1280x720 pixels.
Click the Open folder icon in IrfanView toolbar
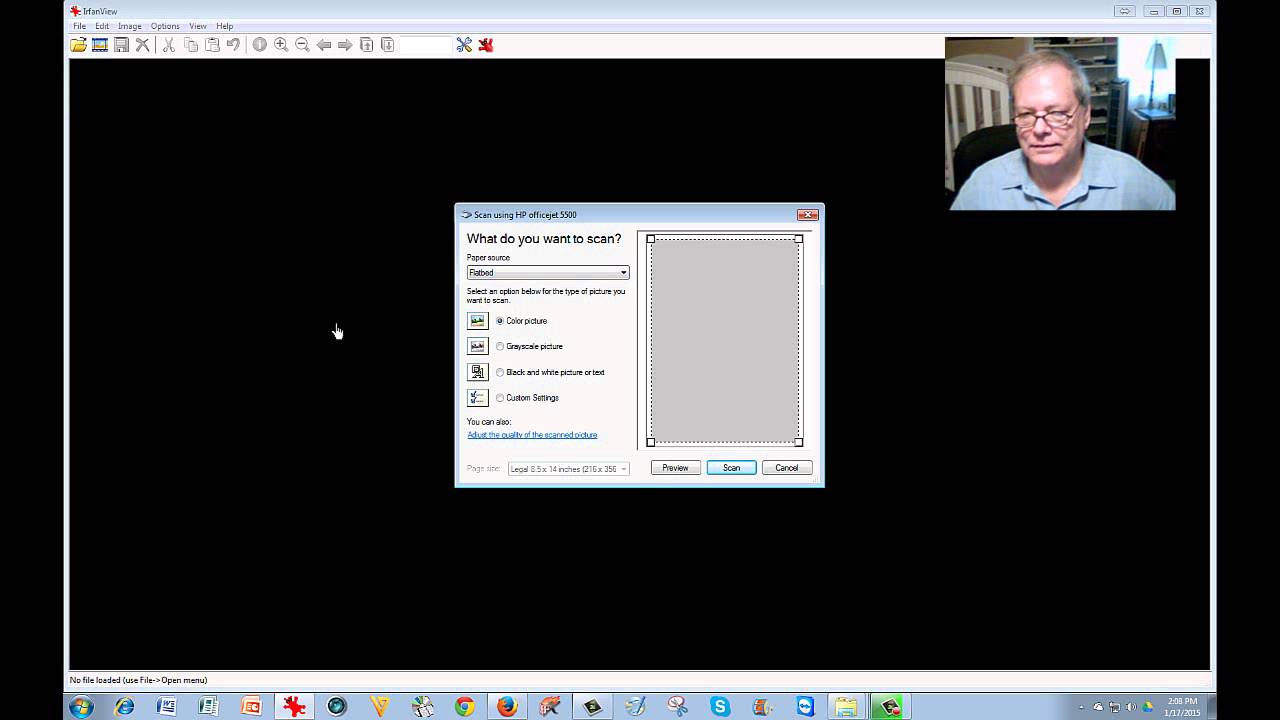(78, 45)
